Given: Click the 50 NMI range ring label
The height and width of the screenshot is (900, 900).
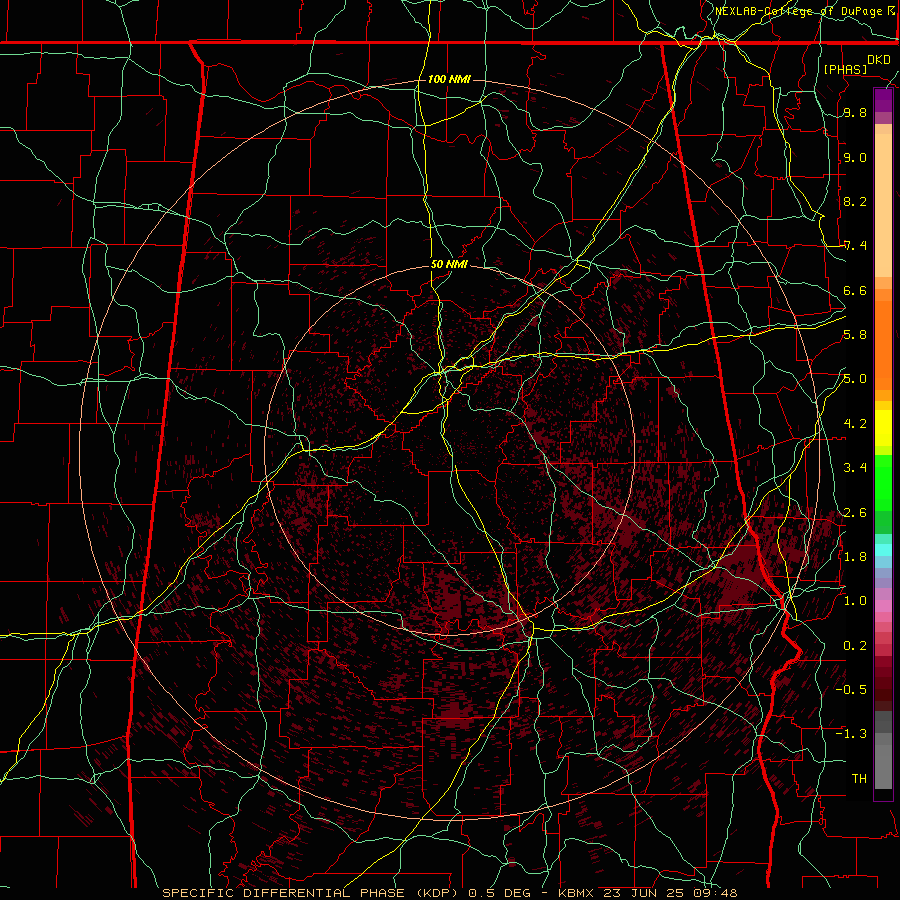Looking at the screenshot, I should tap(449, 264).
